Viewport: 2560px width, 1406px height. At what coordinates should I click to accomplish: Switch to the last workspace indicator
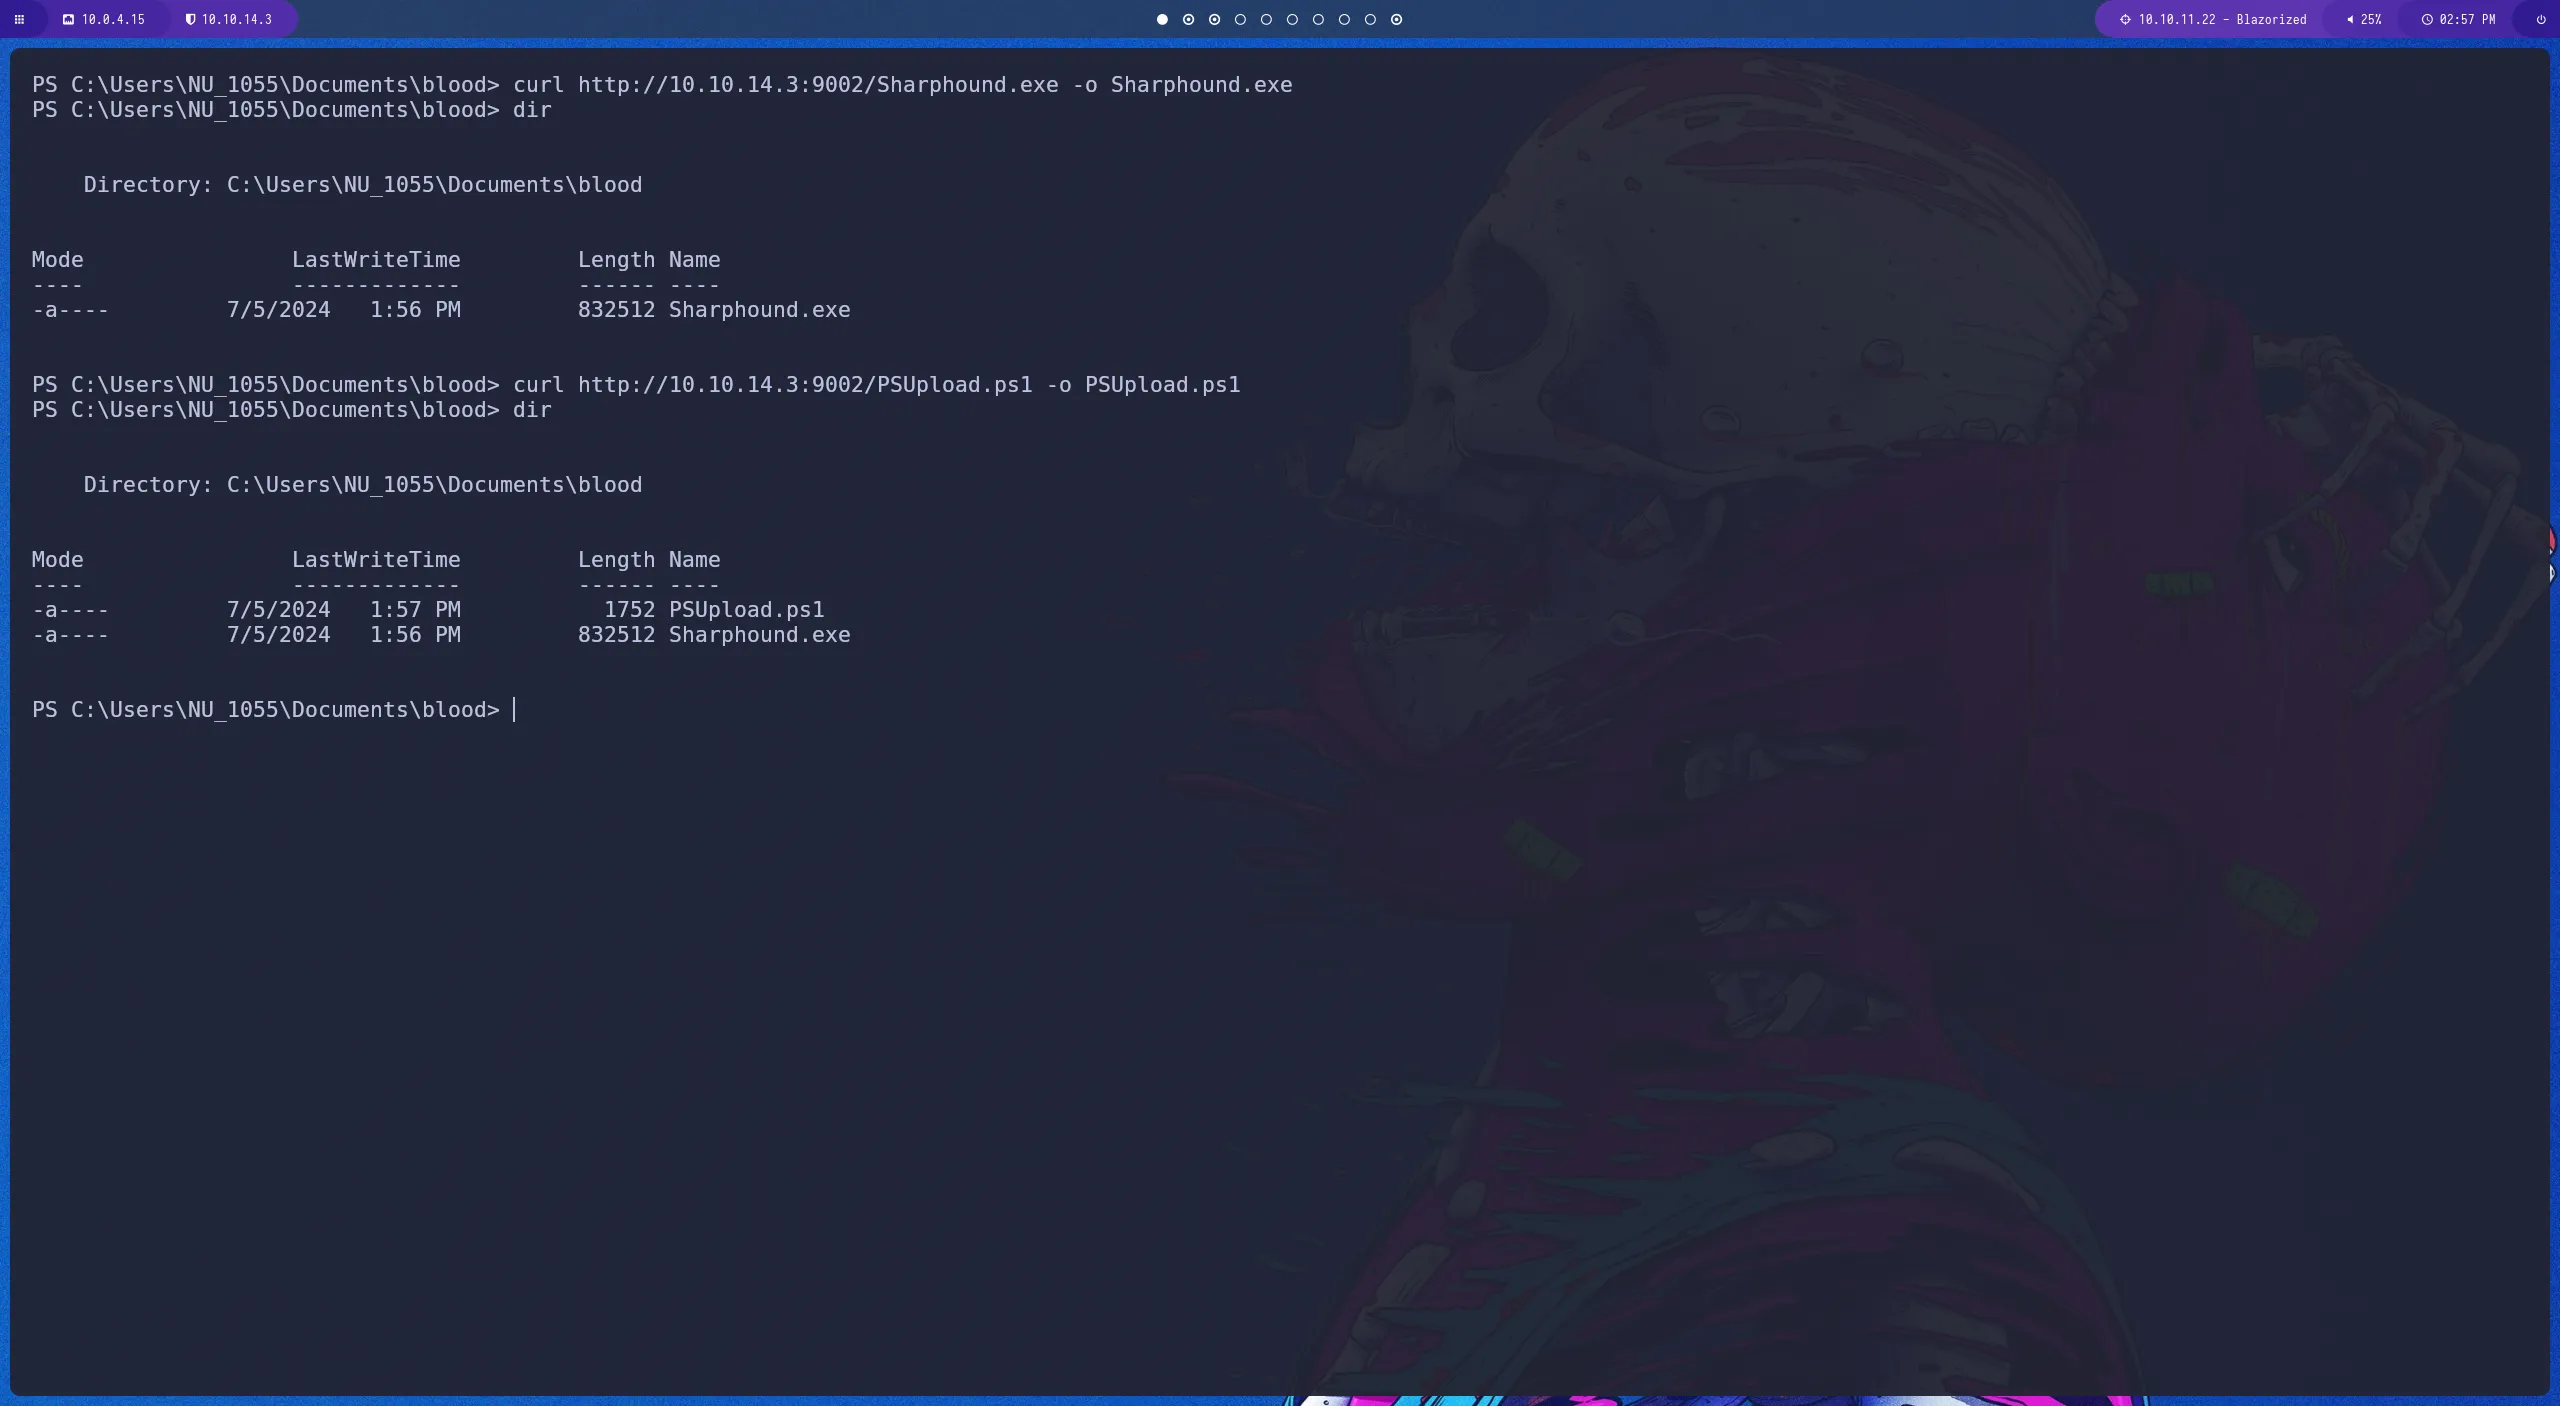tap(1397, 19)
